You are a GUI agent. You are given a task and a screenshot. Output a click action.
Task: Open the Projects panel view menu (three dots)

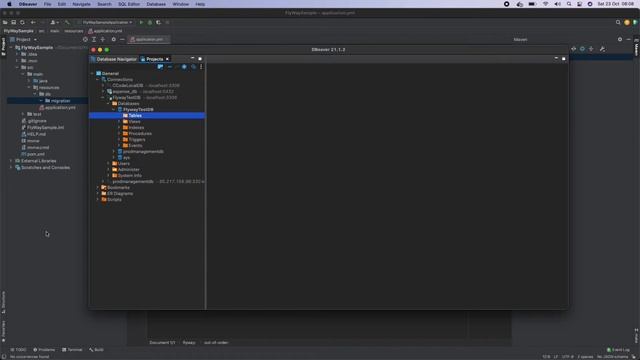pos(201,67)
